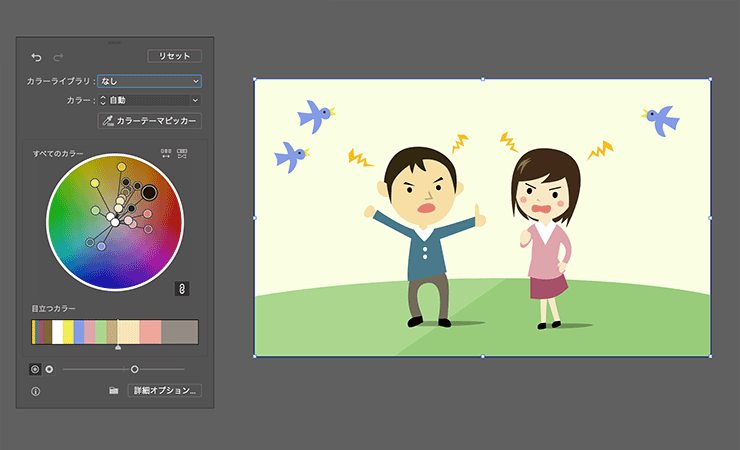Image resolution: width=740 pixels, height=450 pixels.
Task: Click the brightness slider handle below swatches
Action: coord(135,369)
